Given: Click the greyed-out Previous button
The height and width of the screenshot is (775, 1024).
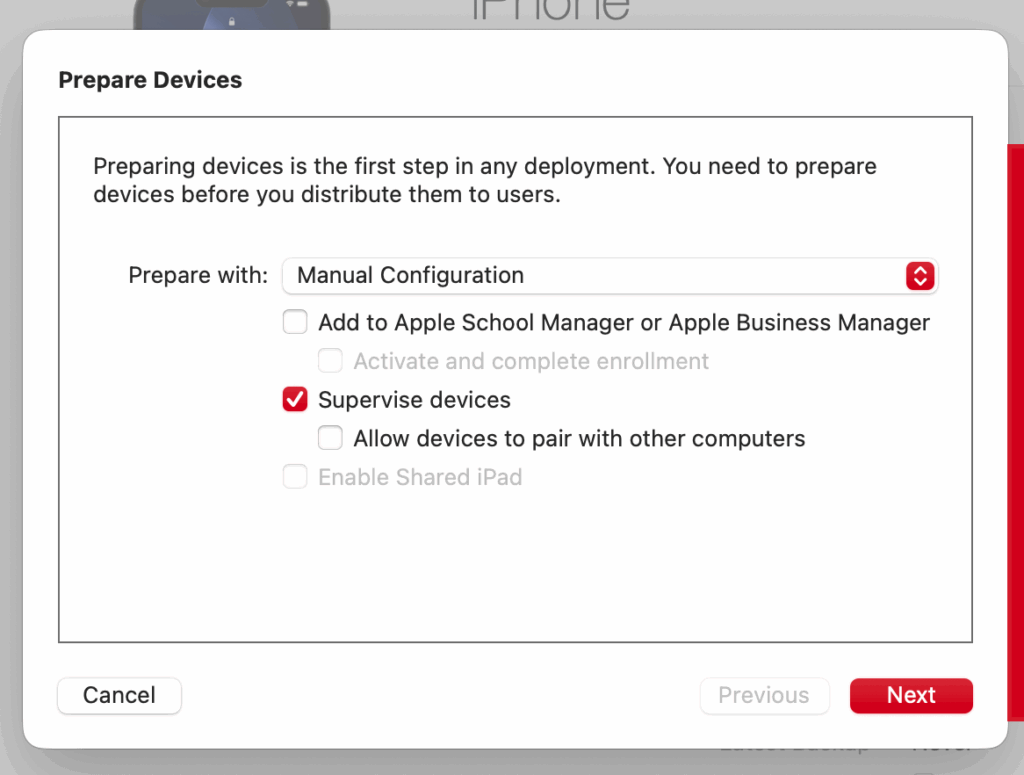Looking at the screenshot, I should point(764,695).
